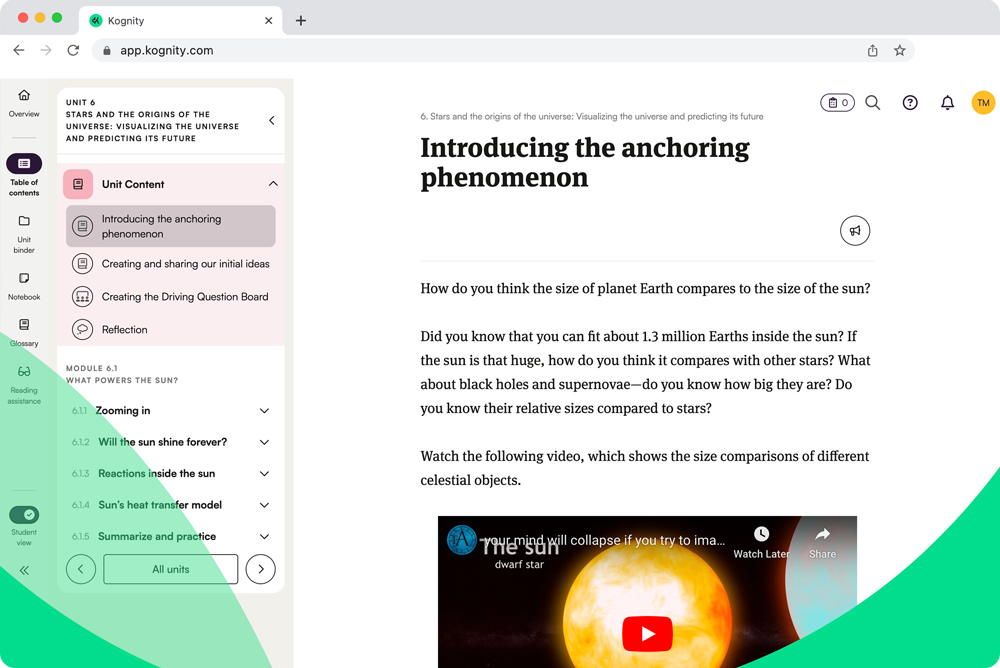
Task: Select Introducing the anchoring phenomenon item
Action: [171, 226]
